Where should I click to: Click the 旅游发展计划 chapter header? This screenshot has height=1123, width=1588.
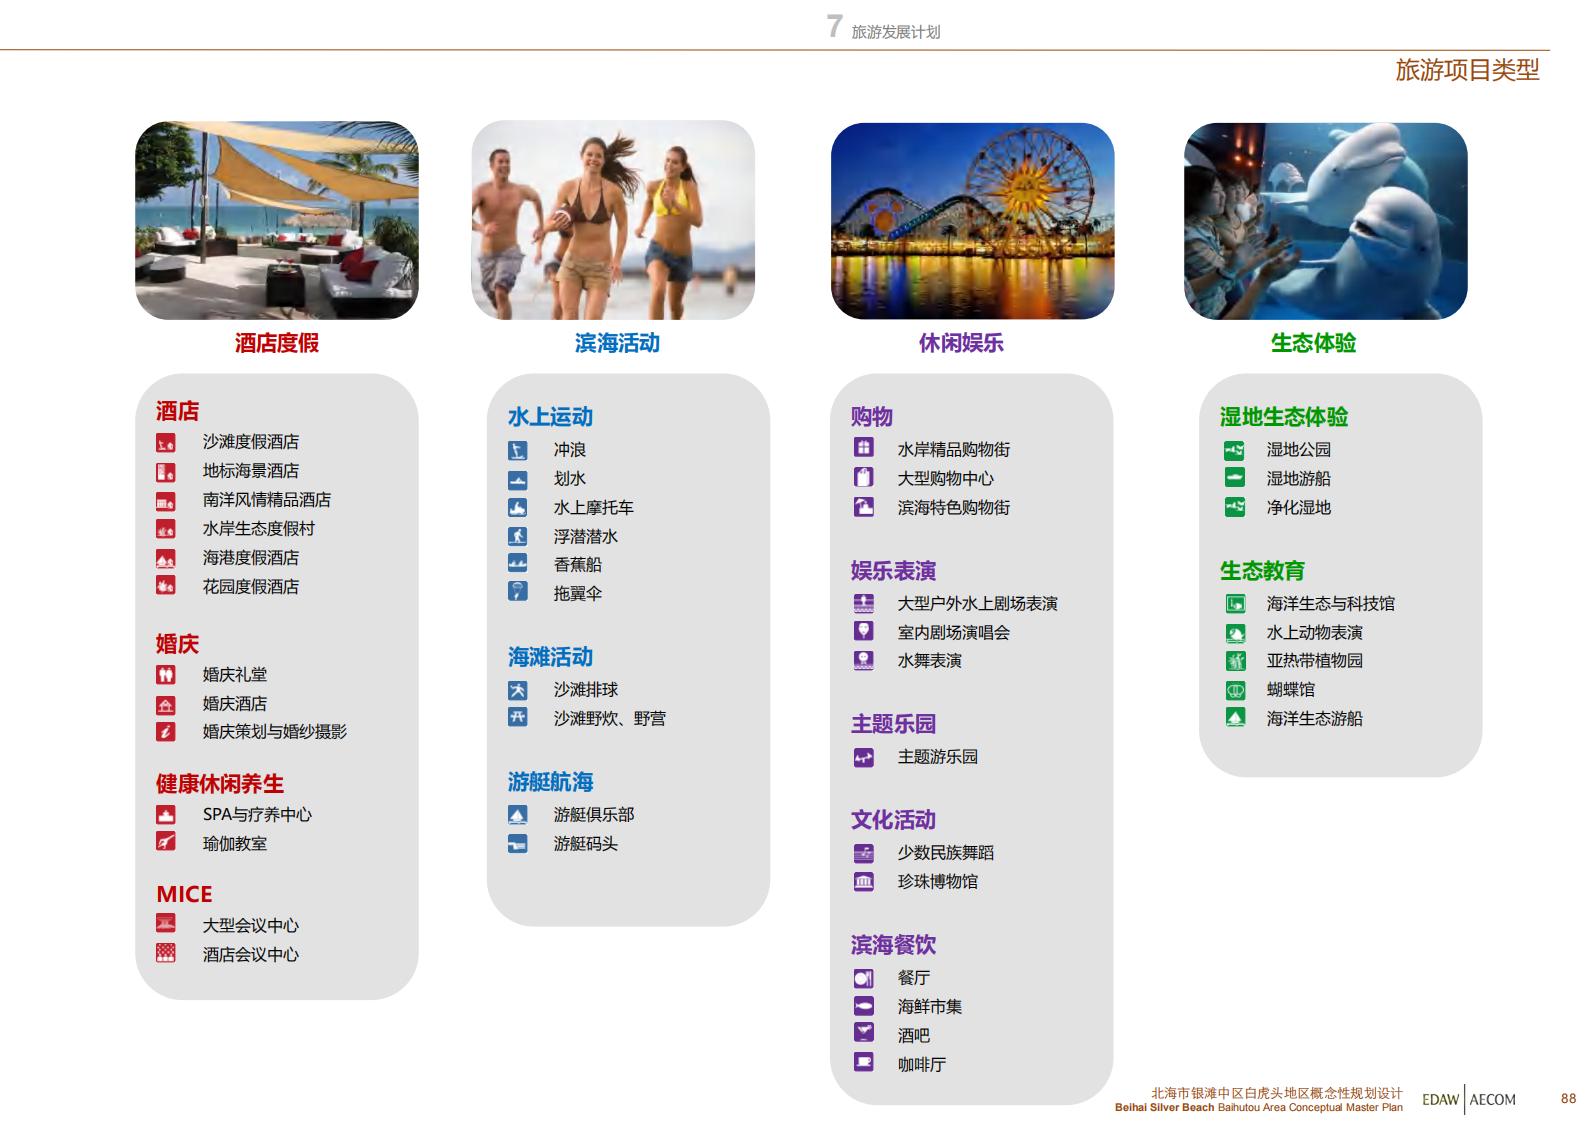(895, 32)
